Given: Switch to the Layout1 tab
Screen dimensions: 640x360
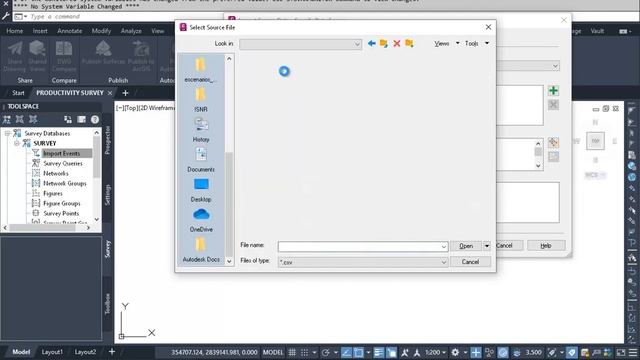Looking at the screenshot, I should click(x=52, y=351).
